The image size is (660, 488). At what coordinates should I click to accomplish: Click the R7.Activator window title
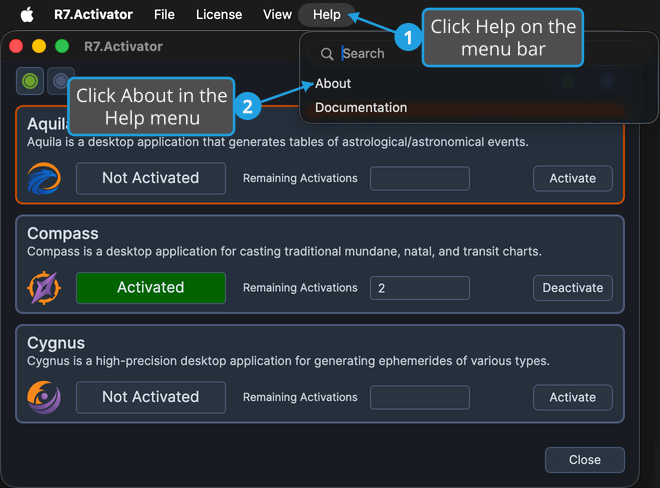pos(123,46)
